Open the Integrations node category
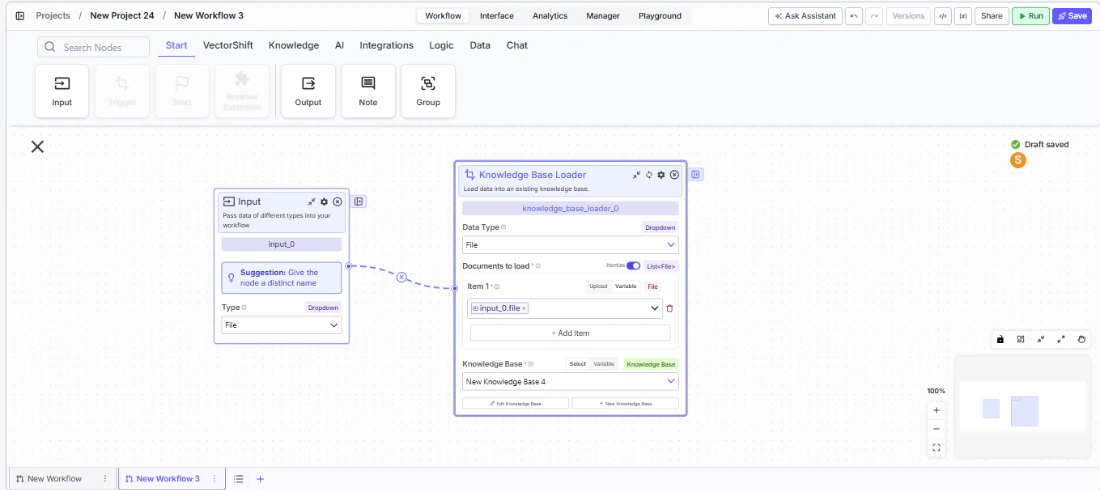 click(387, 46)
